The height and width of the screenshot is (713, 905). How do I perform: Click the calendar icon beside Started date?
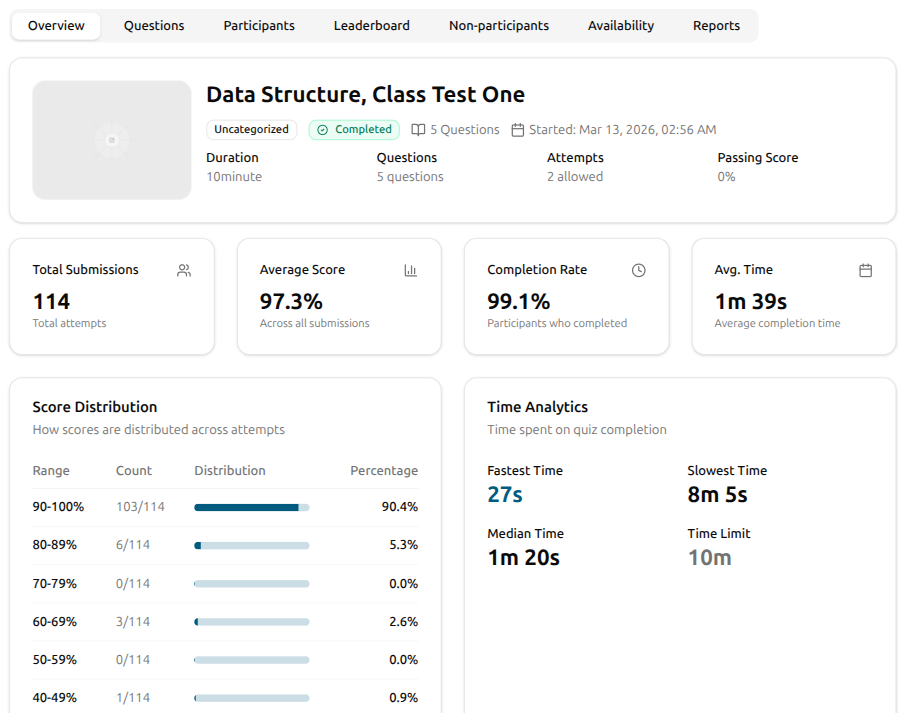pyautogui.click(x=518, y=130)
